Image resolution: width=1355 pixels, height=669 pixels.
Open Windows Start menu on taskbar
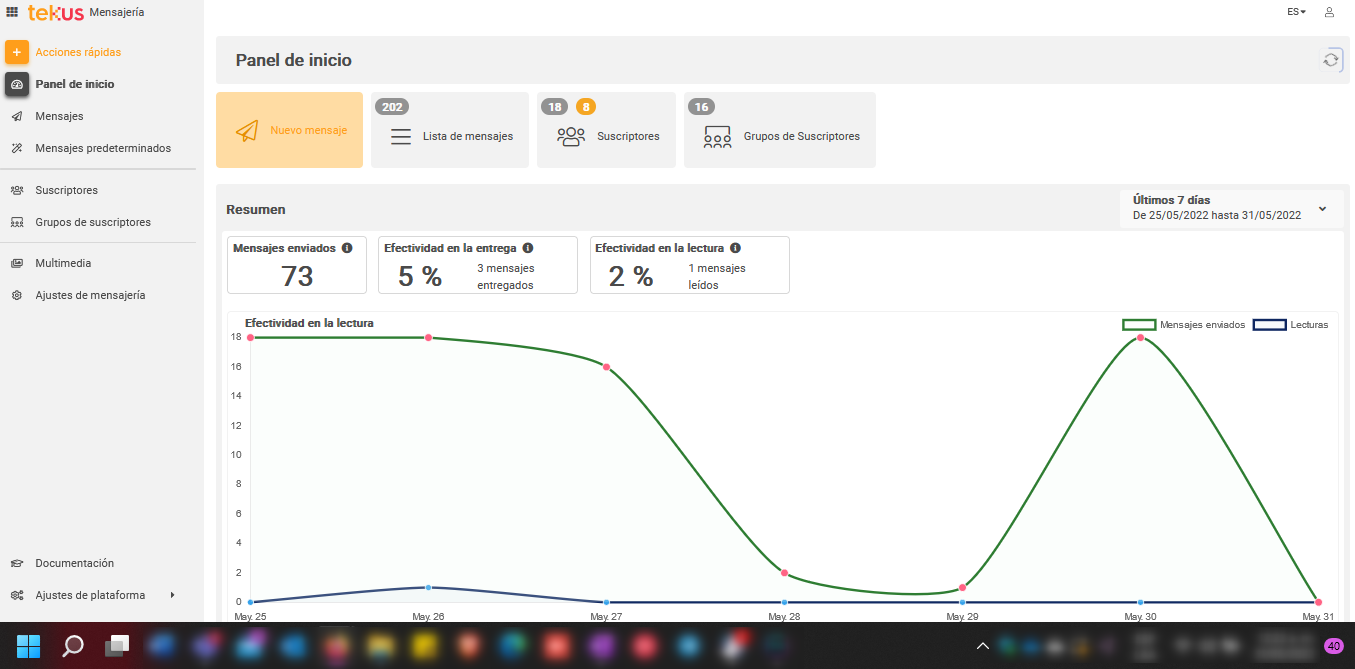coord(29,646)
